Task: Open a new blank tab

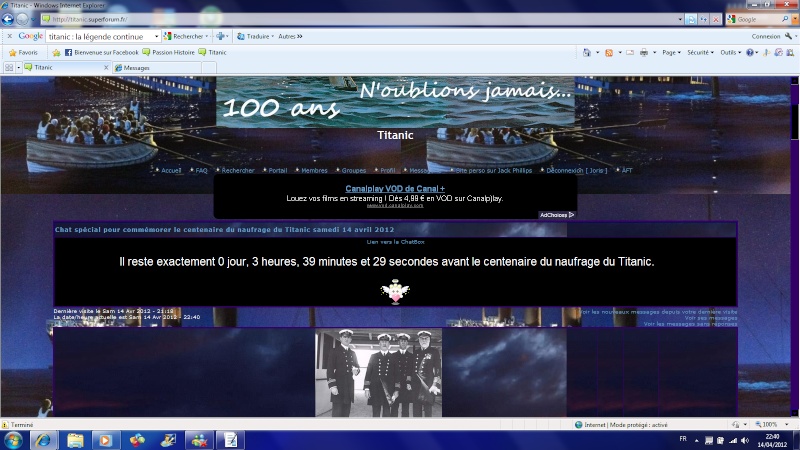Action: (x=209, y=67)
